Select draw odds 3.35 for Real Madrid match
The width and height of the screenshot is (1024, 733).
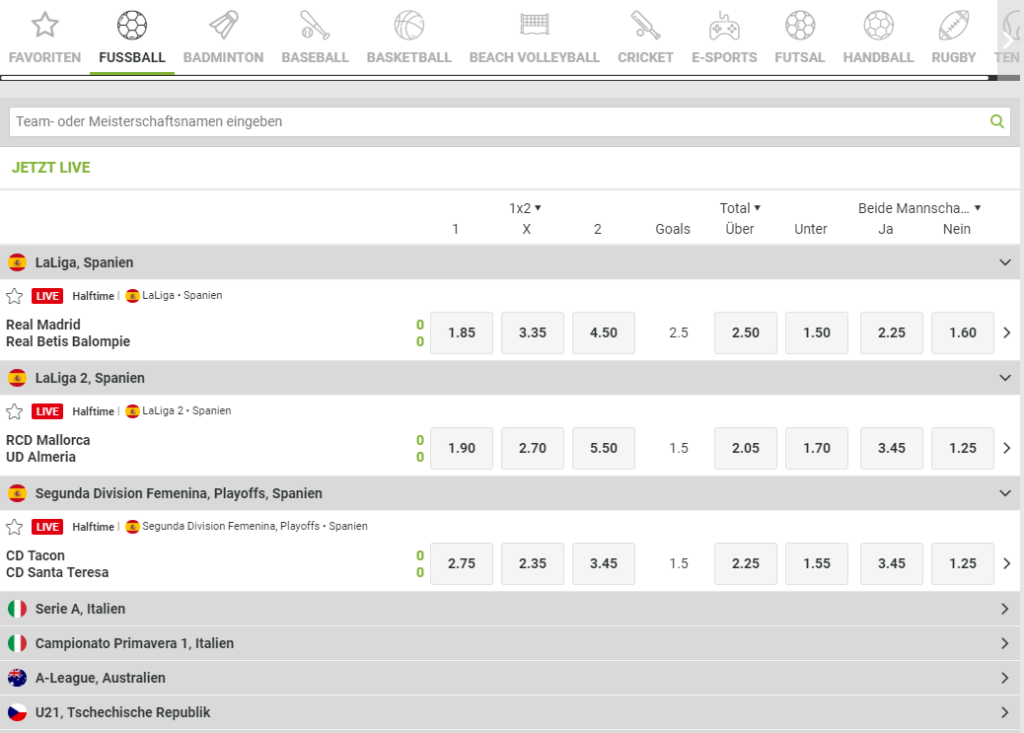coord(533,333)
